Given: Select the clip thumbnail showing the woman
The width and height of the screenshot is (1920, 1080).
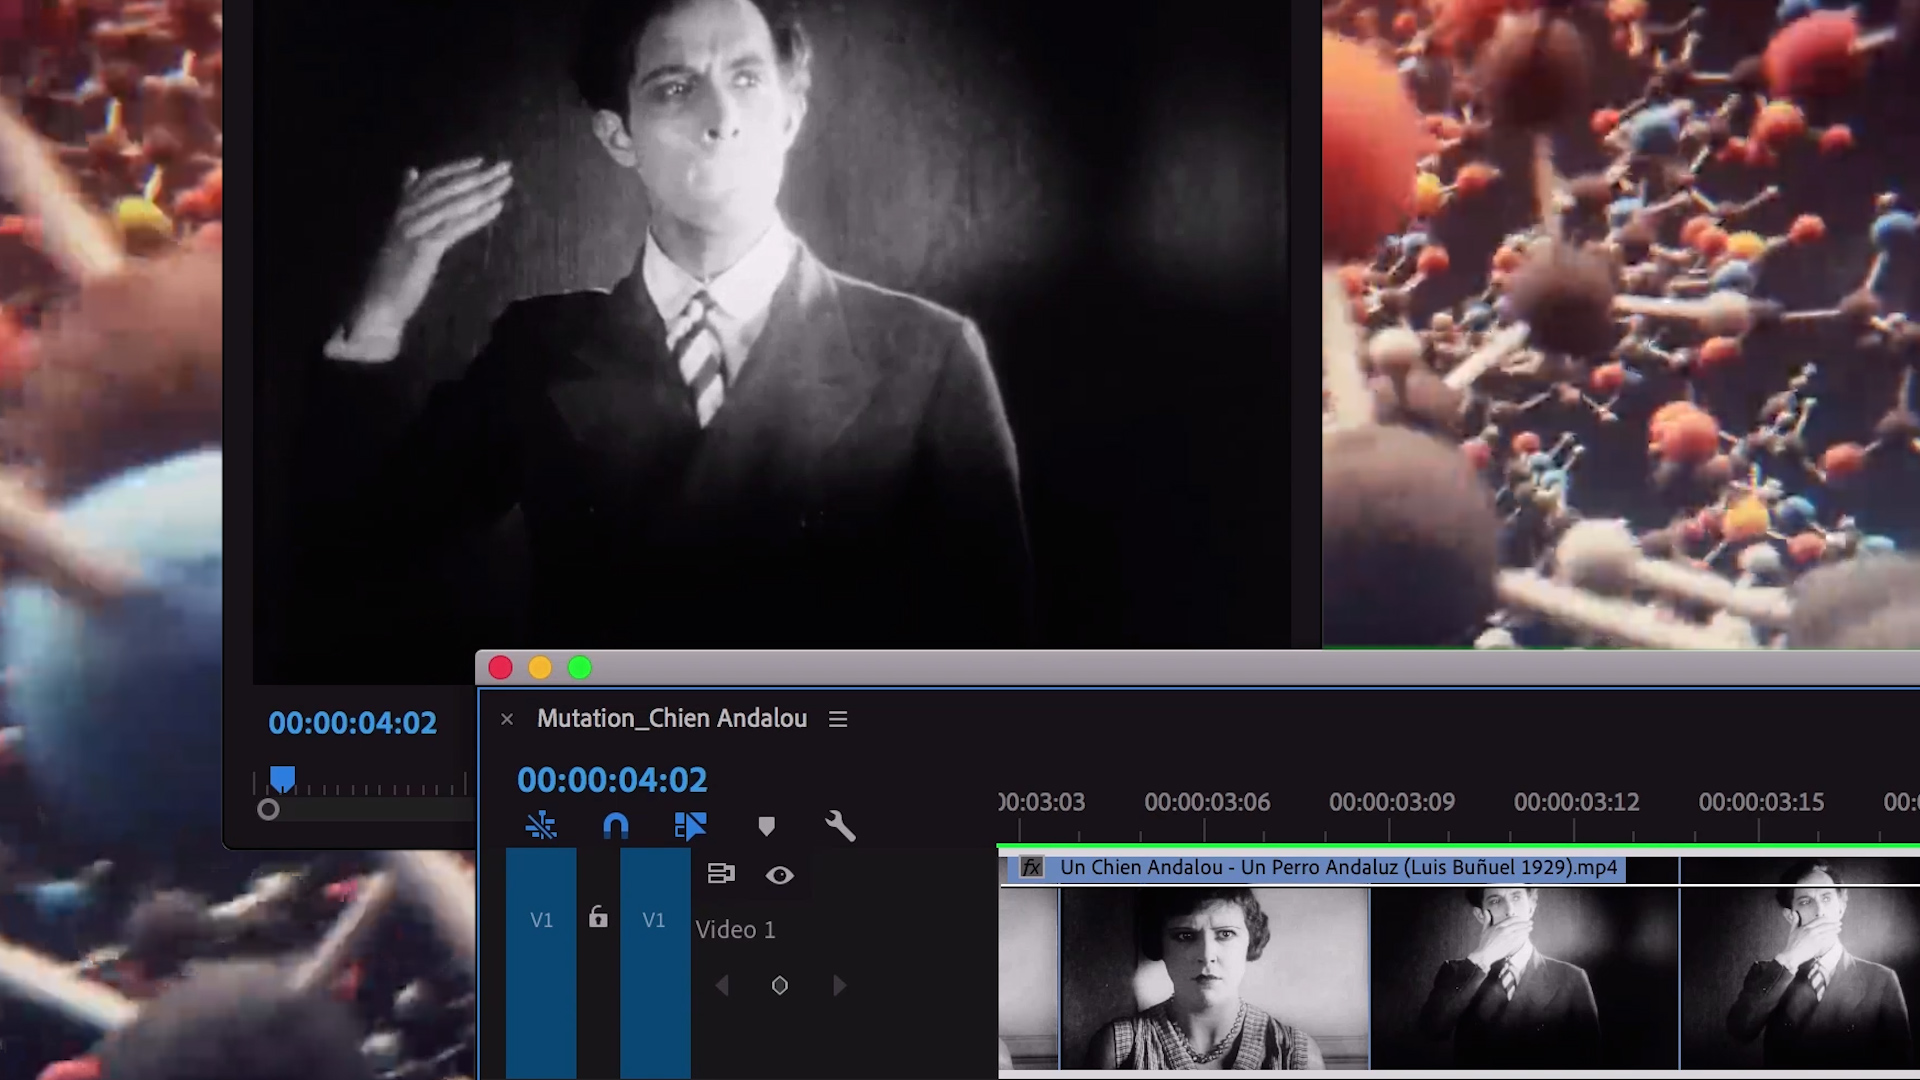Looking at the screenshot, I should 1214,978.
